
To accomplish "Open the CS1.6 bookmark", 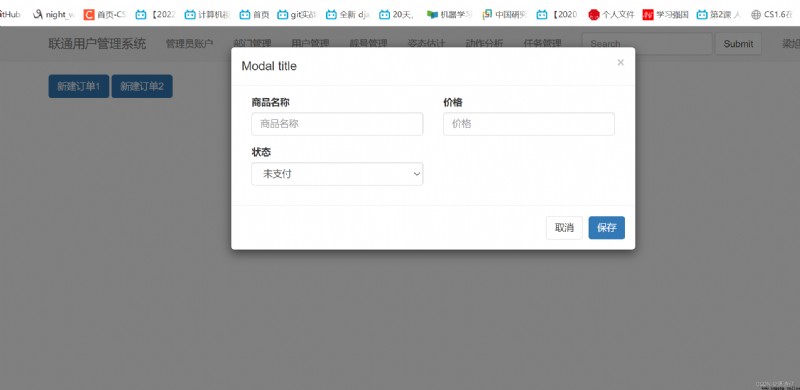I will point(771,14).
